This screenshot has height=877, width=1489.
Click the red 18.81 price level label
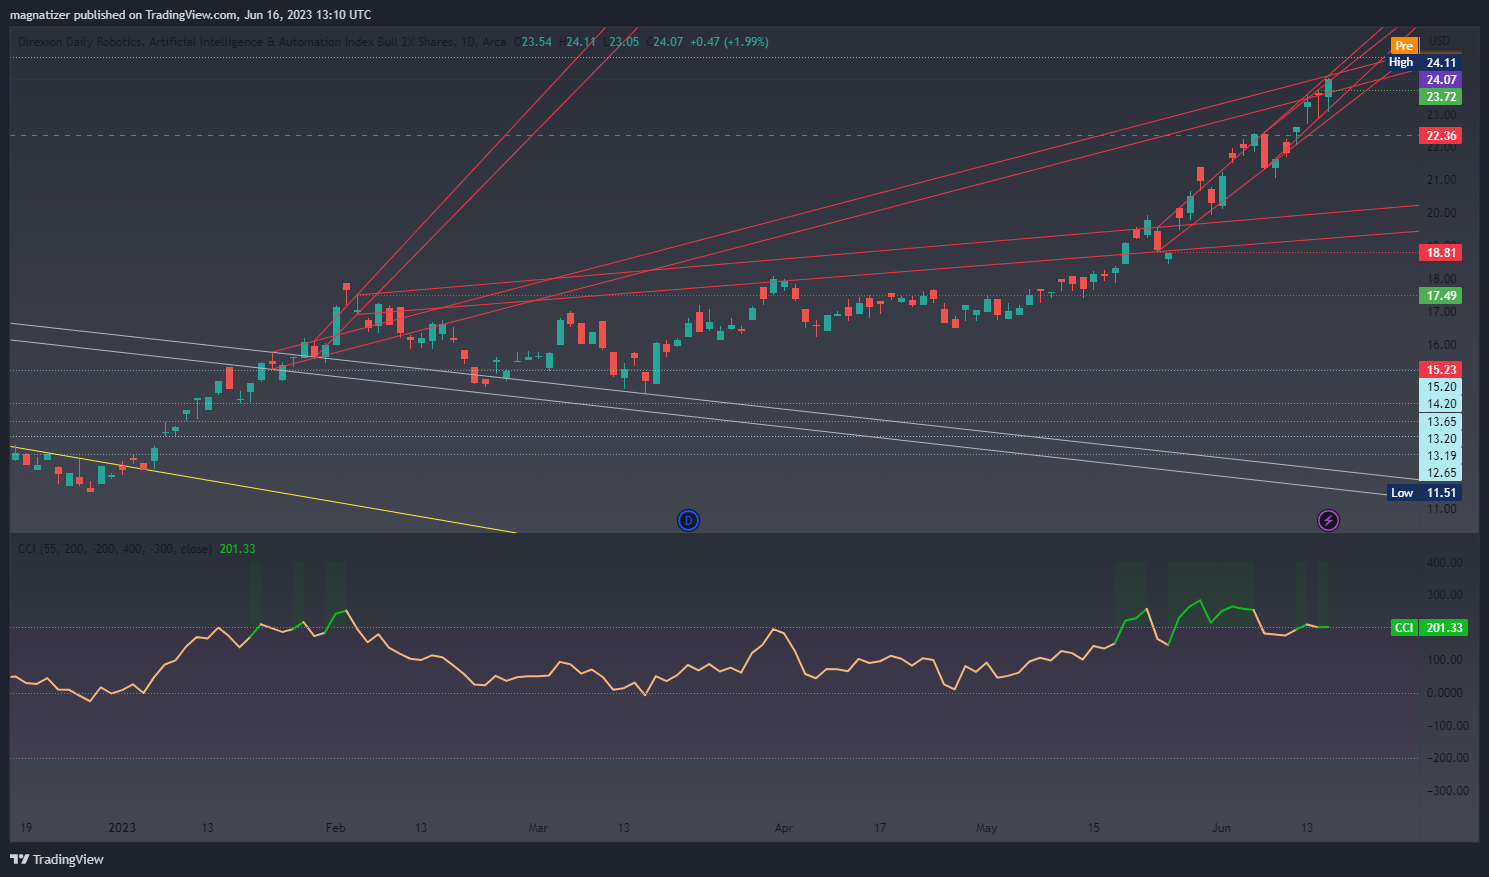click(1440, 253)
